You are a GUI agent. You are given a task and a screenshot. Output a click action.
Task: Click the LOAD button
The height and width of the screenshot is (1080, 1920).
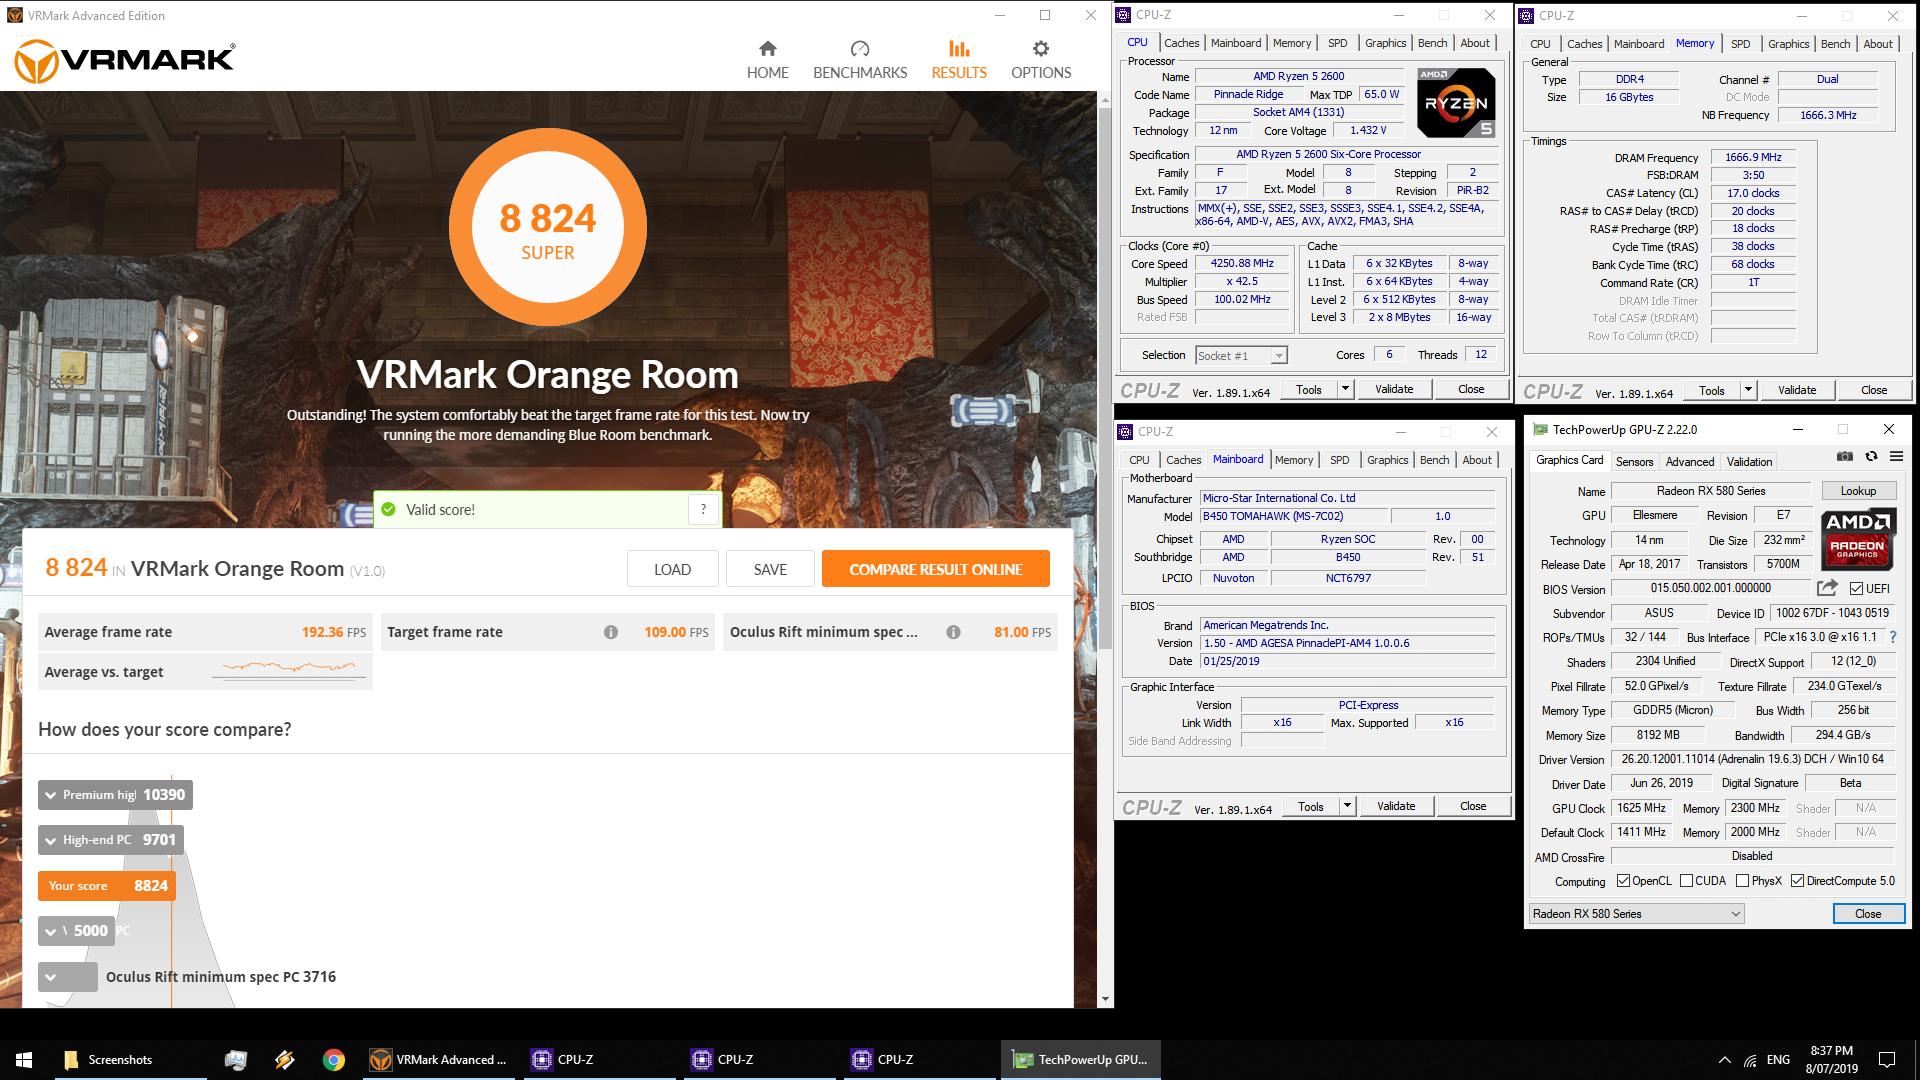pos(672,569)
